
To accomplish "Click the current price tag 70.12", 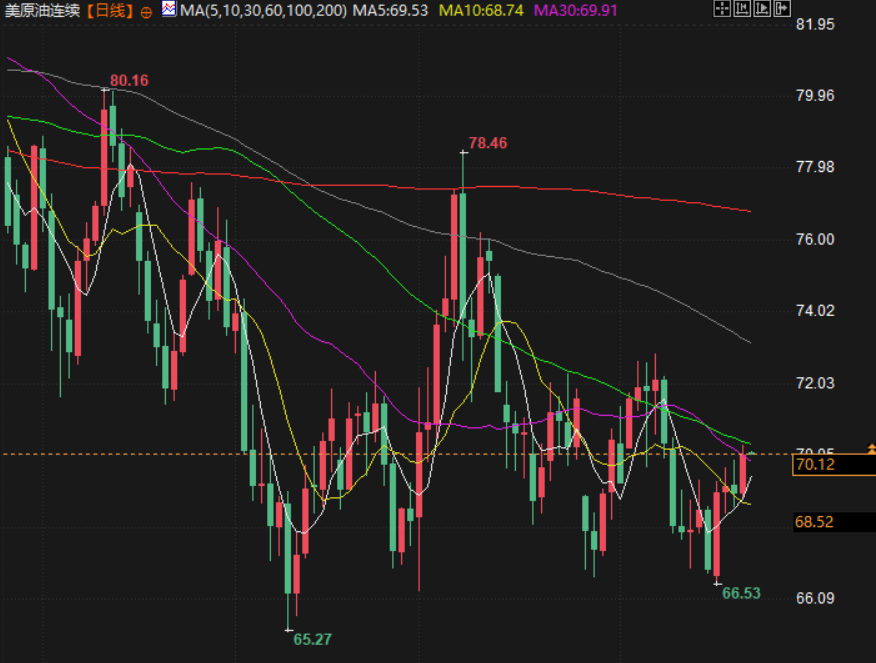I will [x=814, y=465].
